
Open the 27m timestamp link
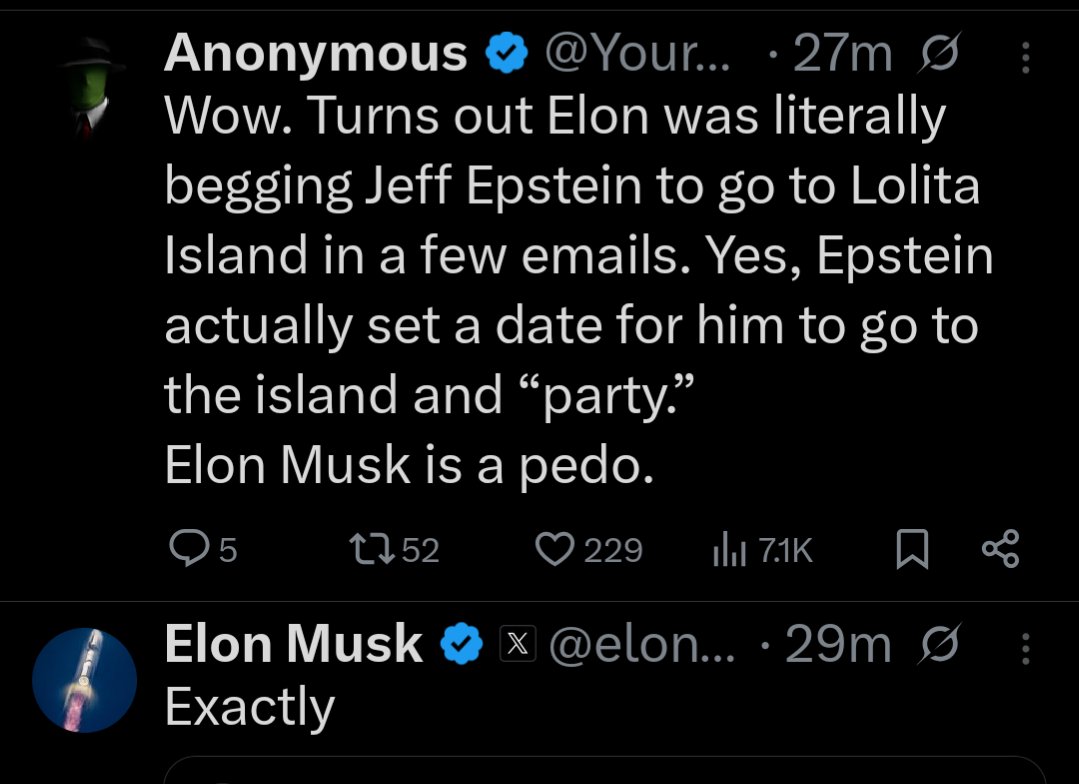point(841,55)
